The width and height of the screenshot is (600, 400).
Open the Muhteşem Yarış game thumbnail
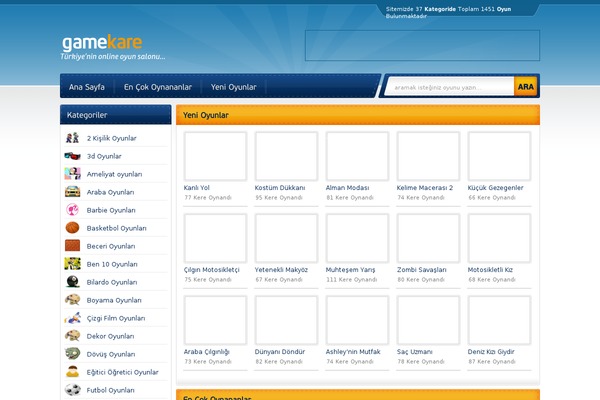(x=357, y=238)
